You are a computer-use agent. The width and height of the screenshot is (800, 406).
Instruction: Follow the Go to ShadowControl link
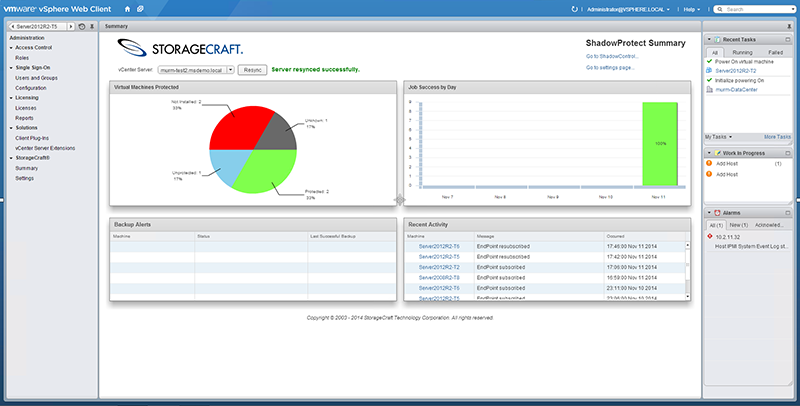coord(612,56)
